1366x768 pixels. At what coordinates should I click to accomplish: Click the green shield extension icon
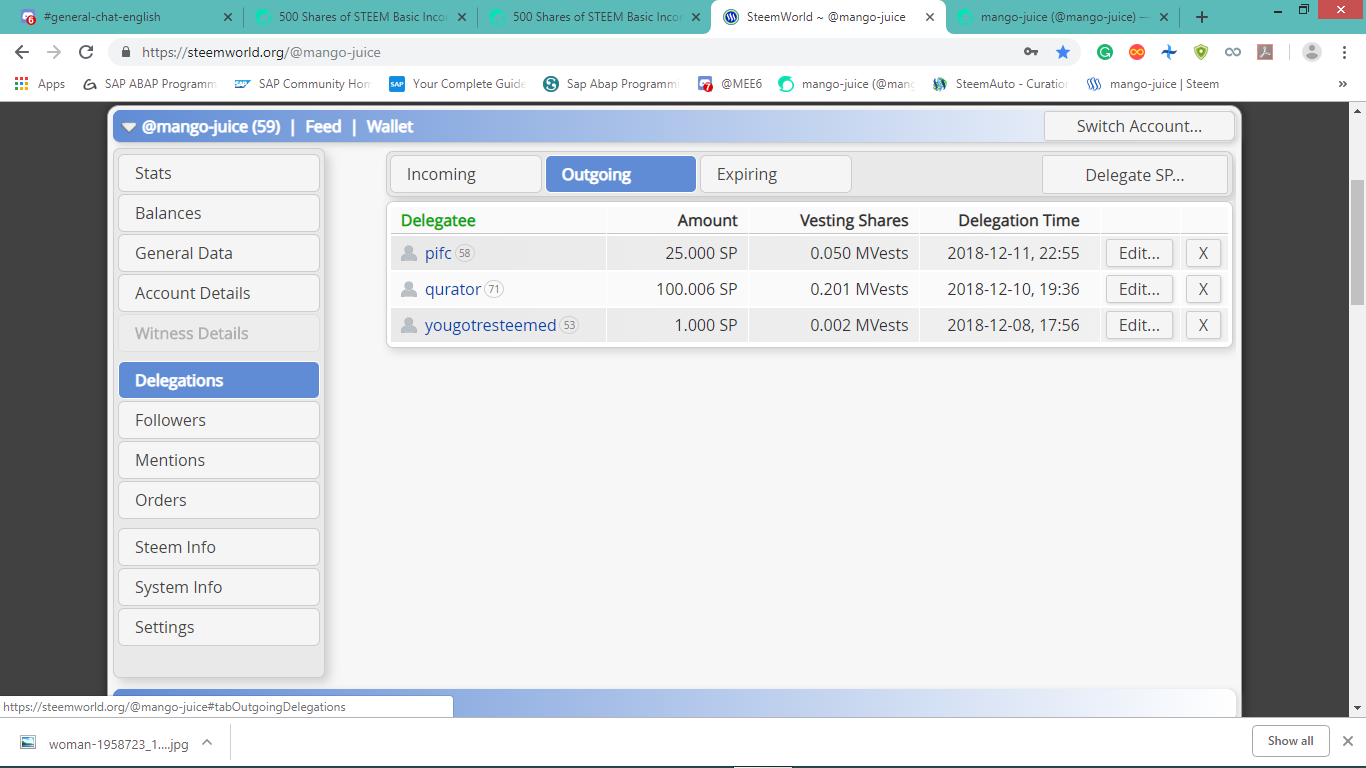point(1201,52)
